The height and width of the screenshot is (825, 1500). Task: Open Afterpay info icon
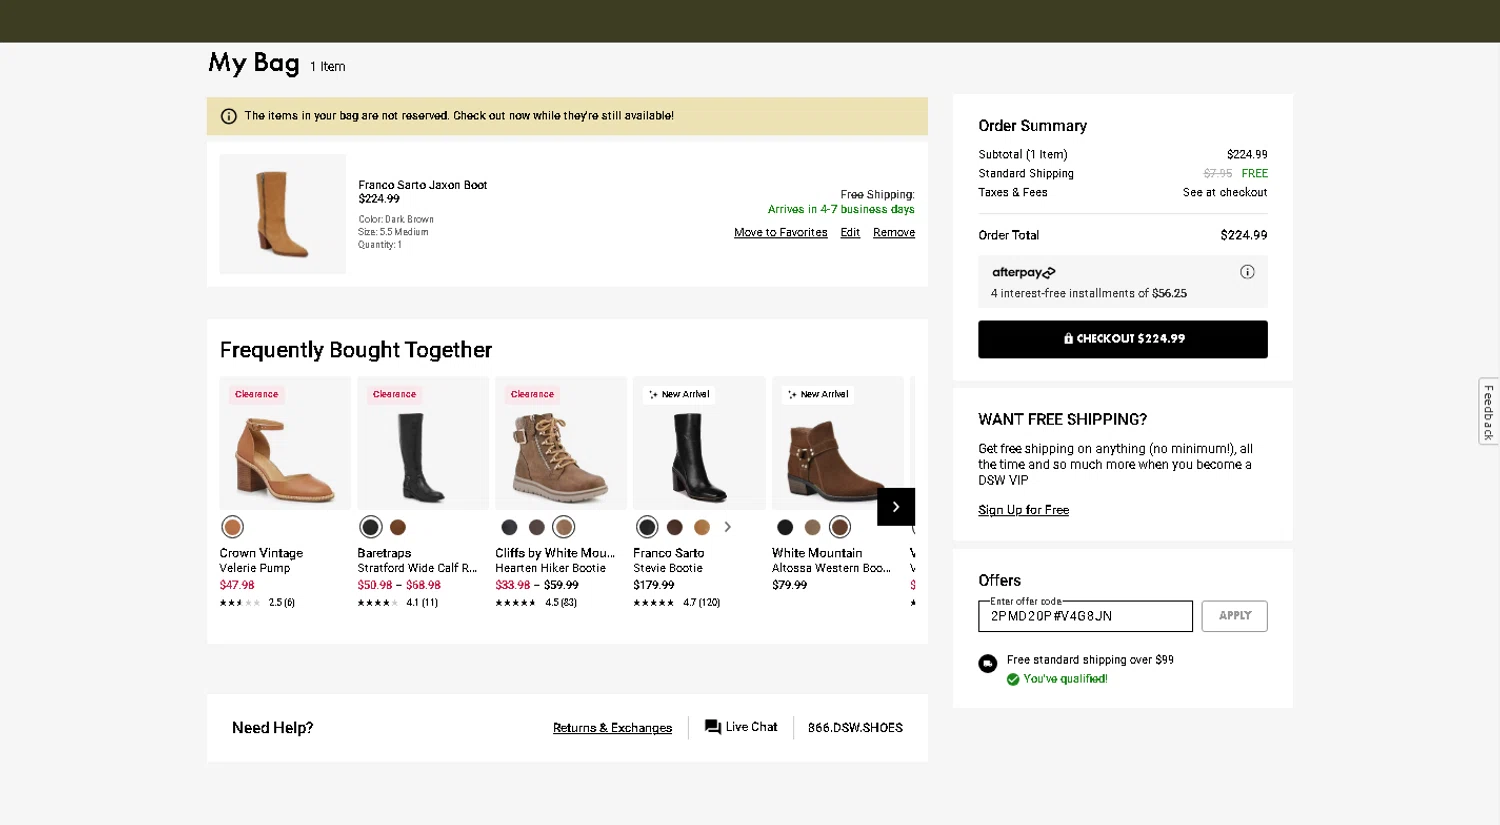(1247, 272)
